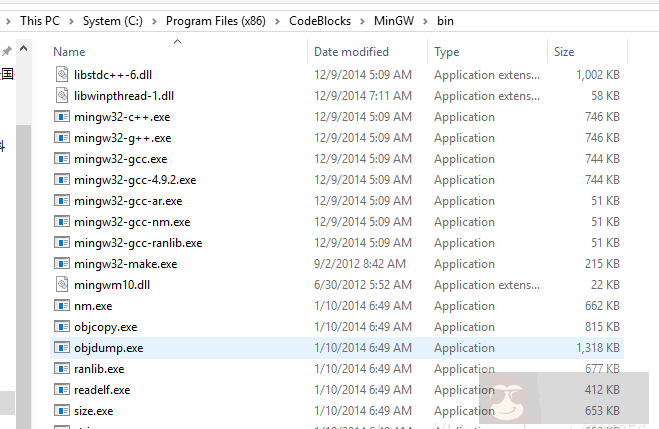Viewport: 659px width, 429px height.
Task: Collapse navigation pane with up arrow
Action: 24,49
